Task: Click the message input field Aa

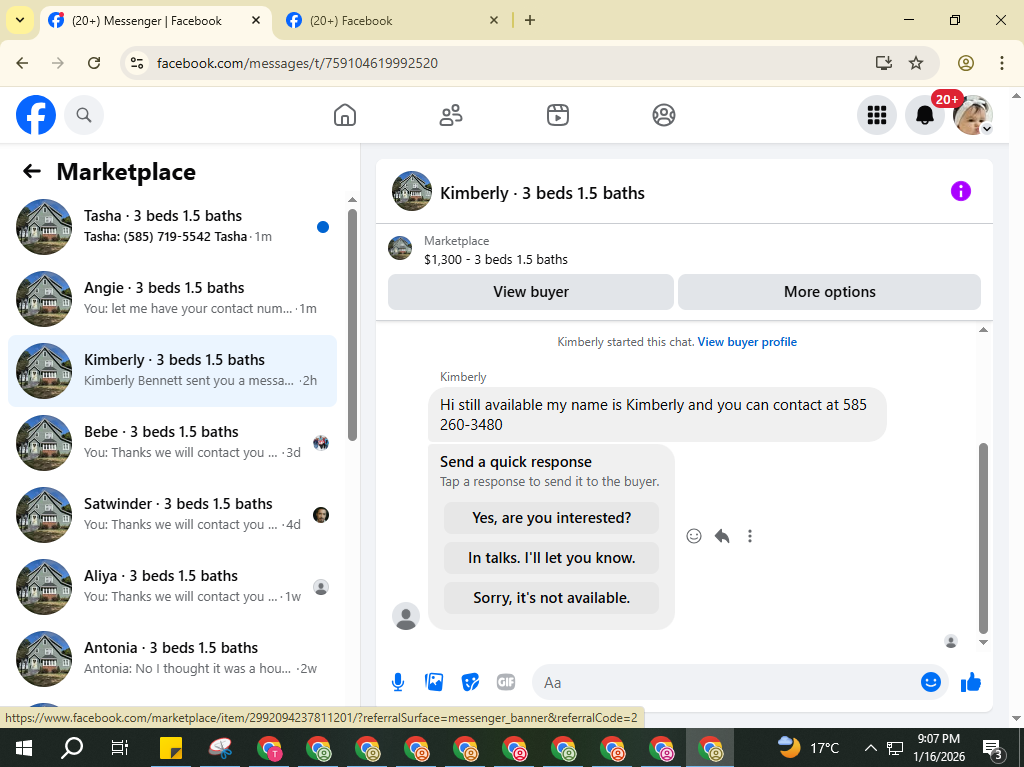Action: point(725,683)
